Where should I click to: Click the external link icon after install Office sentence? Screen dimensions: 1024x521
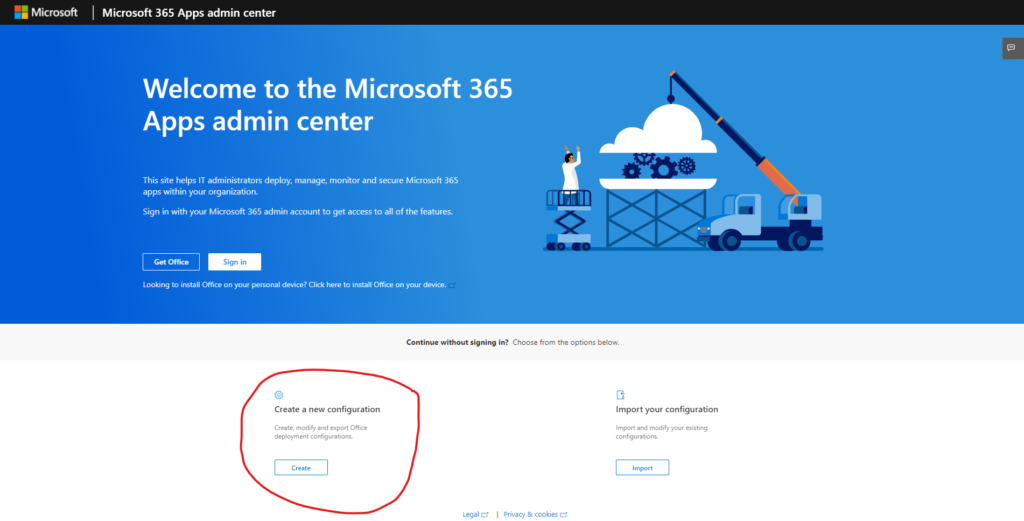[x=452, y=285]
